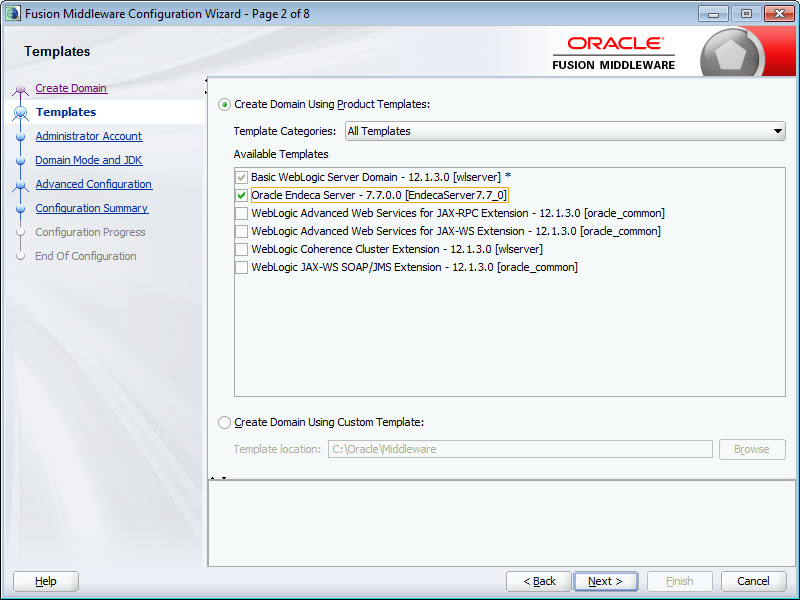Click the left-panel collapse arrows on the splitter

(x=206, y=86)
